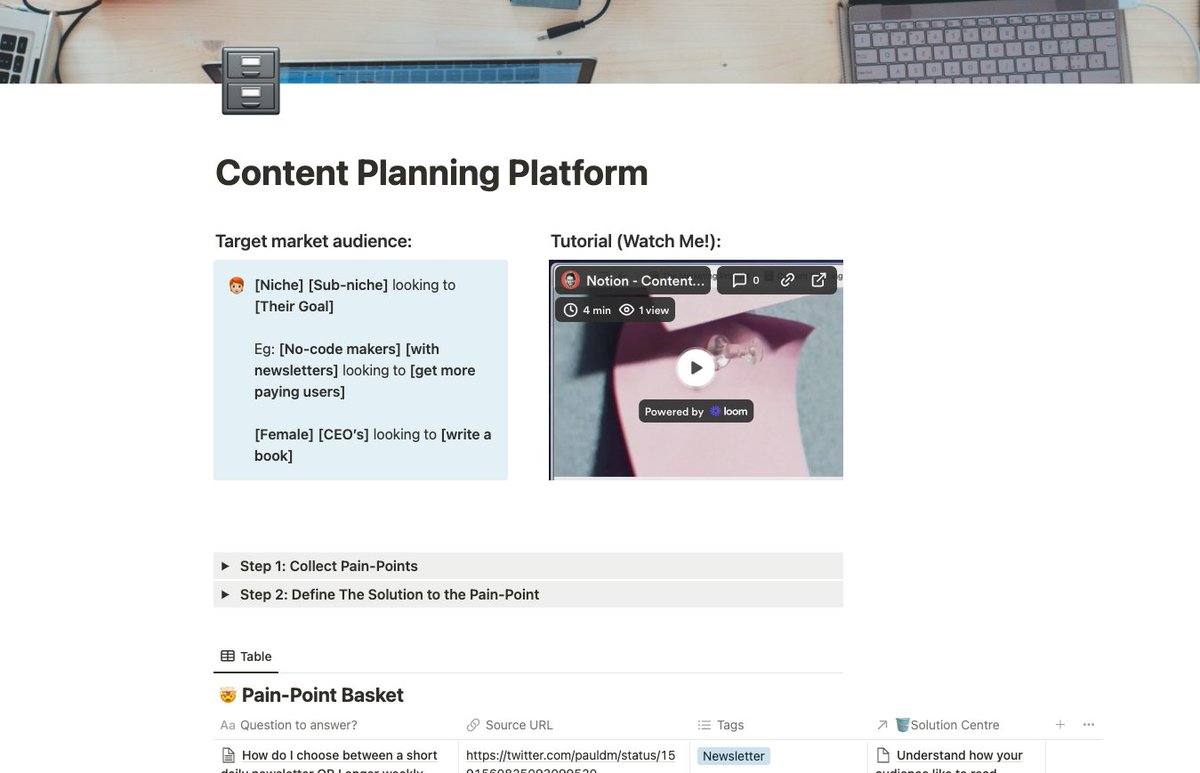
Task: Click the Solution Centre column header
Action: coord(937,725)
